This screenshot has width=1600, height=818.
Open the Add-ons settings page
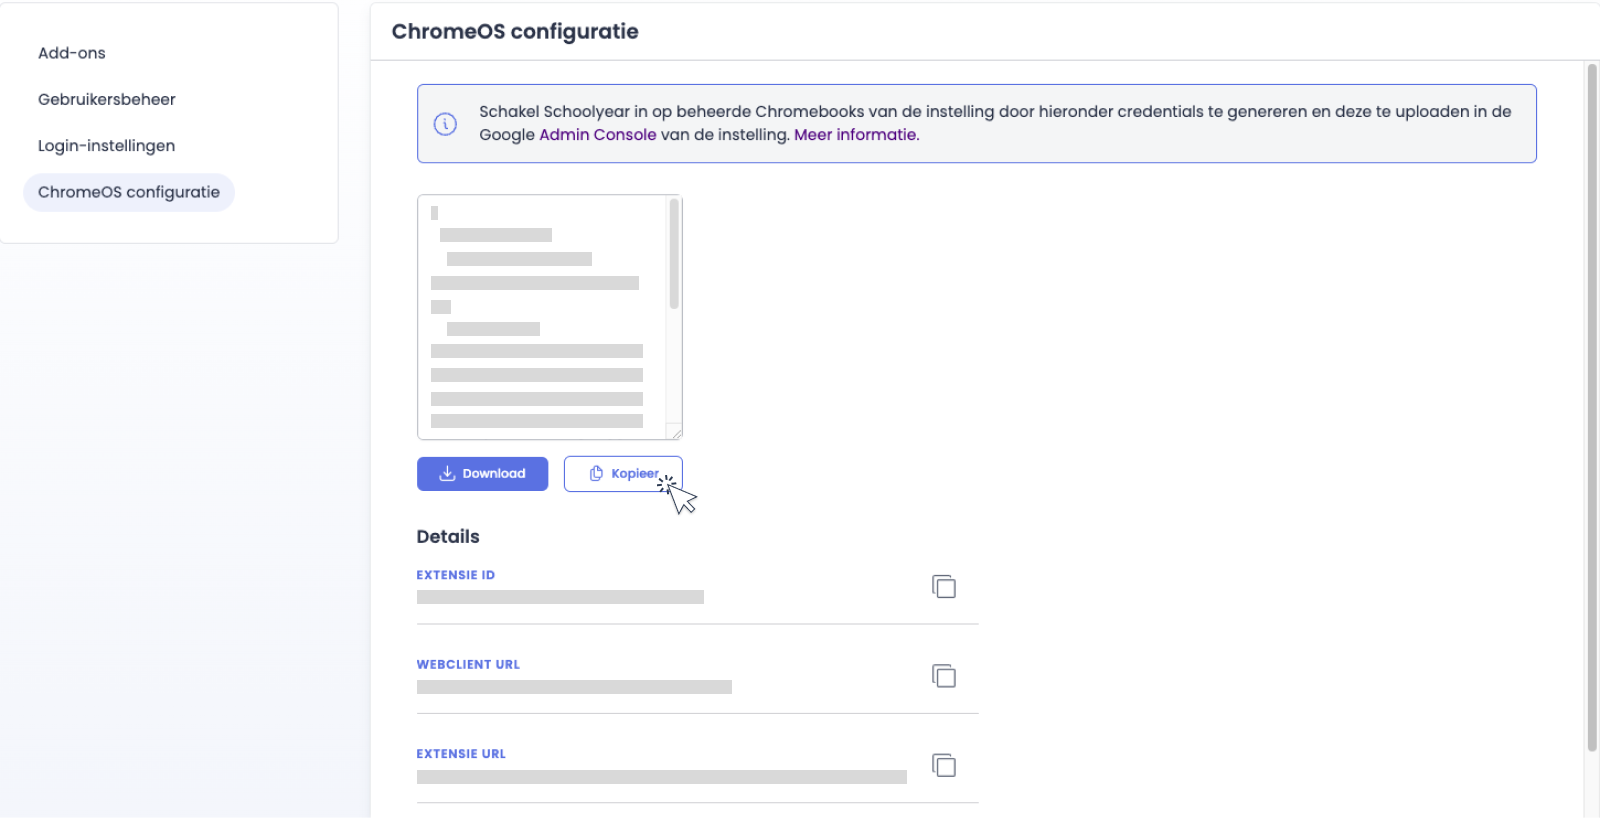(x=72, y=53)
